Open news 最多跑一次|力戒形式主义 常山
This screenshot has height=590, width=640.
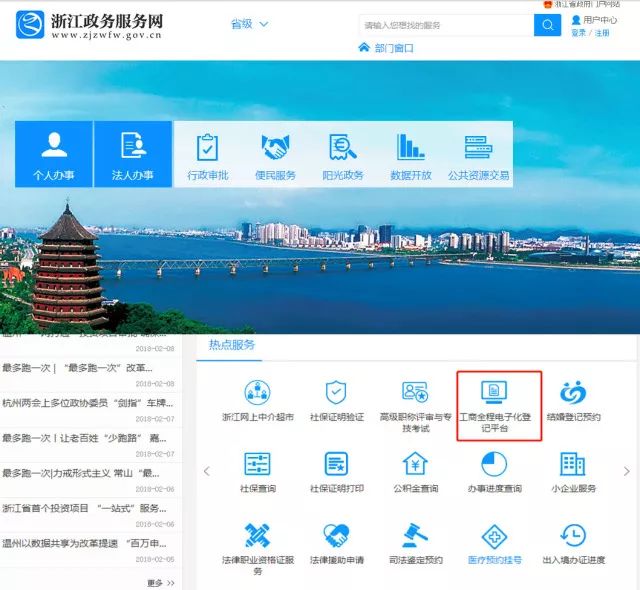81,473
